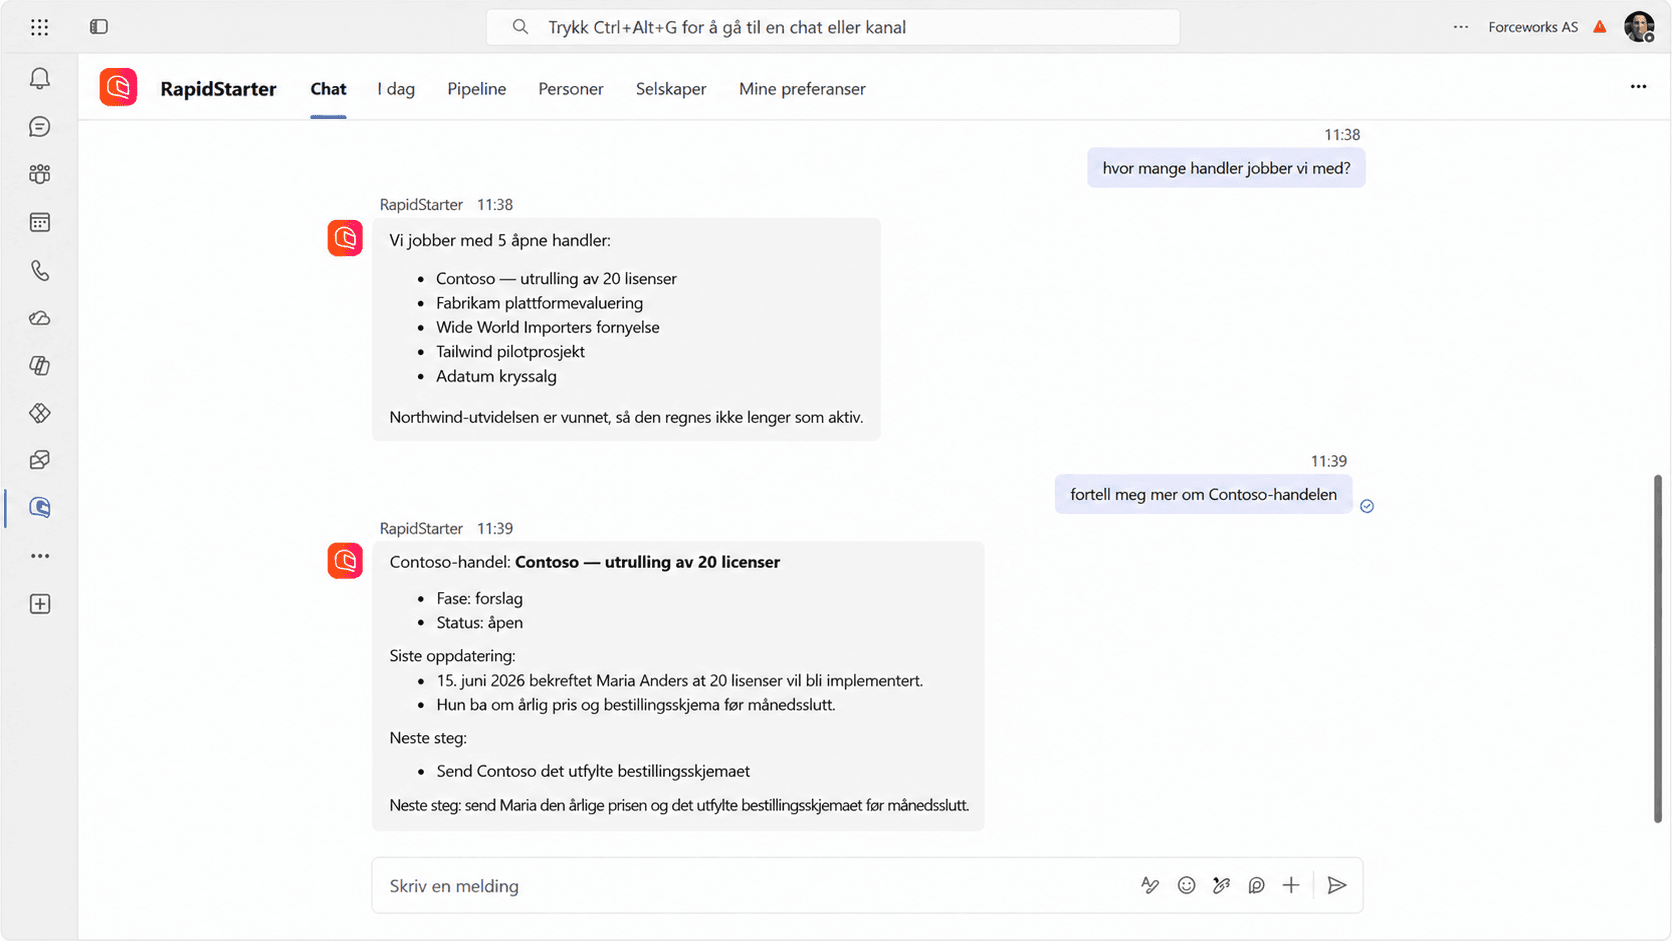Open Chat in left rail
Viewport: 1672px width, 941px height.
pyautogui.click(x=40, y=127)
